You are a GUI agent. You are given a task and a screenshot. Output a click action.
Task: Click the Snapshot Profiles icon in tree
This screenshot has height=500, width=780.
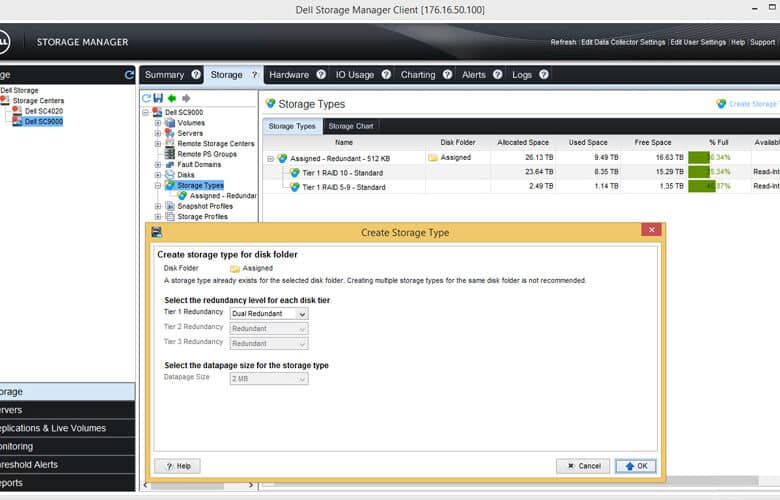click(170, 206)
